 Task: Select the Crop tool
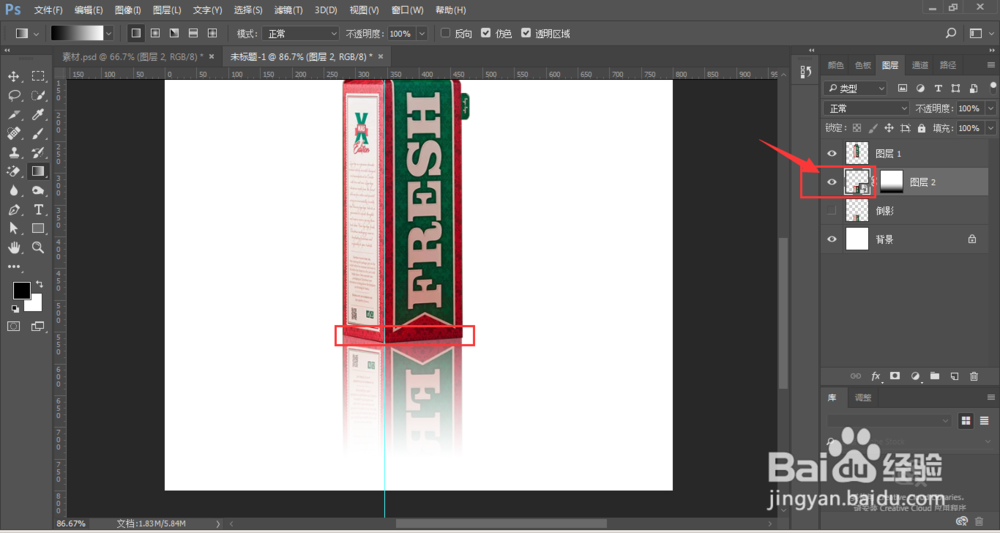[13, 115]
